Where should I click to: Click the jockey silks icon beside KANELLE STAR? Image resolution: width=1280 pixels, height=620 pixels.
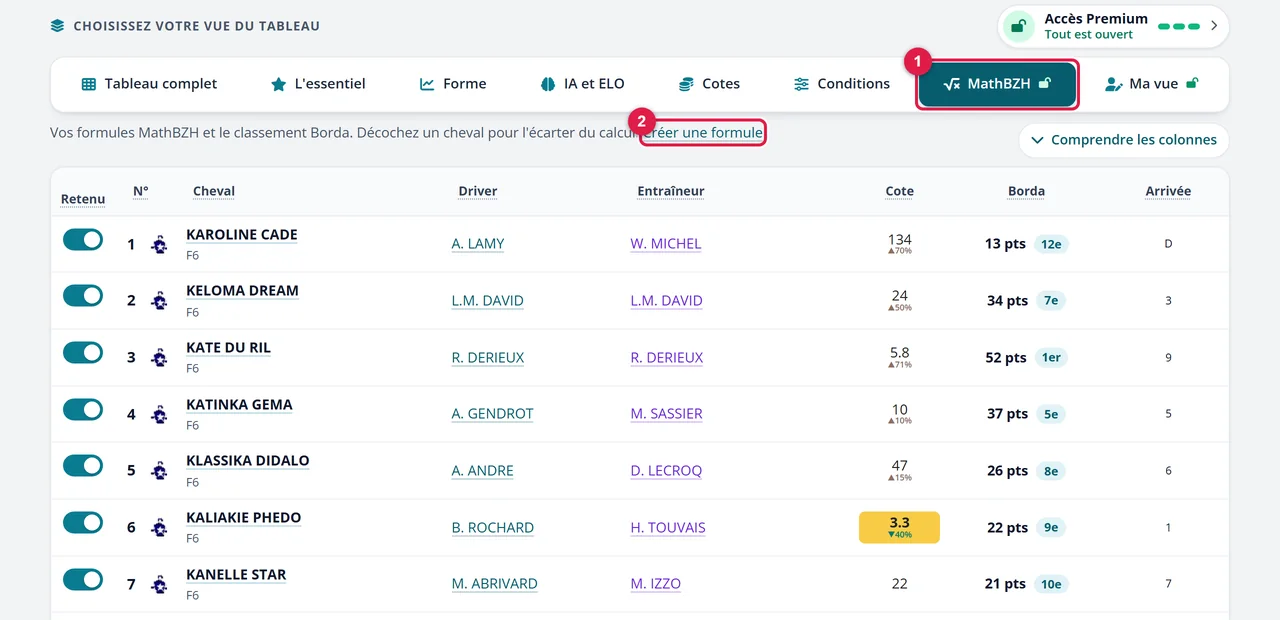(159, 584)
